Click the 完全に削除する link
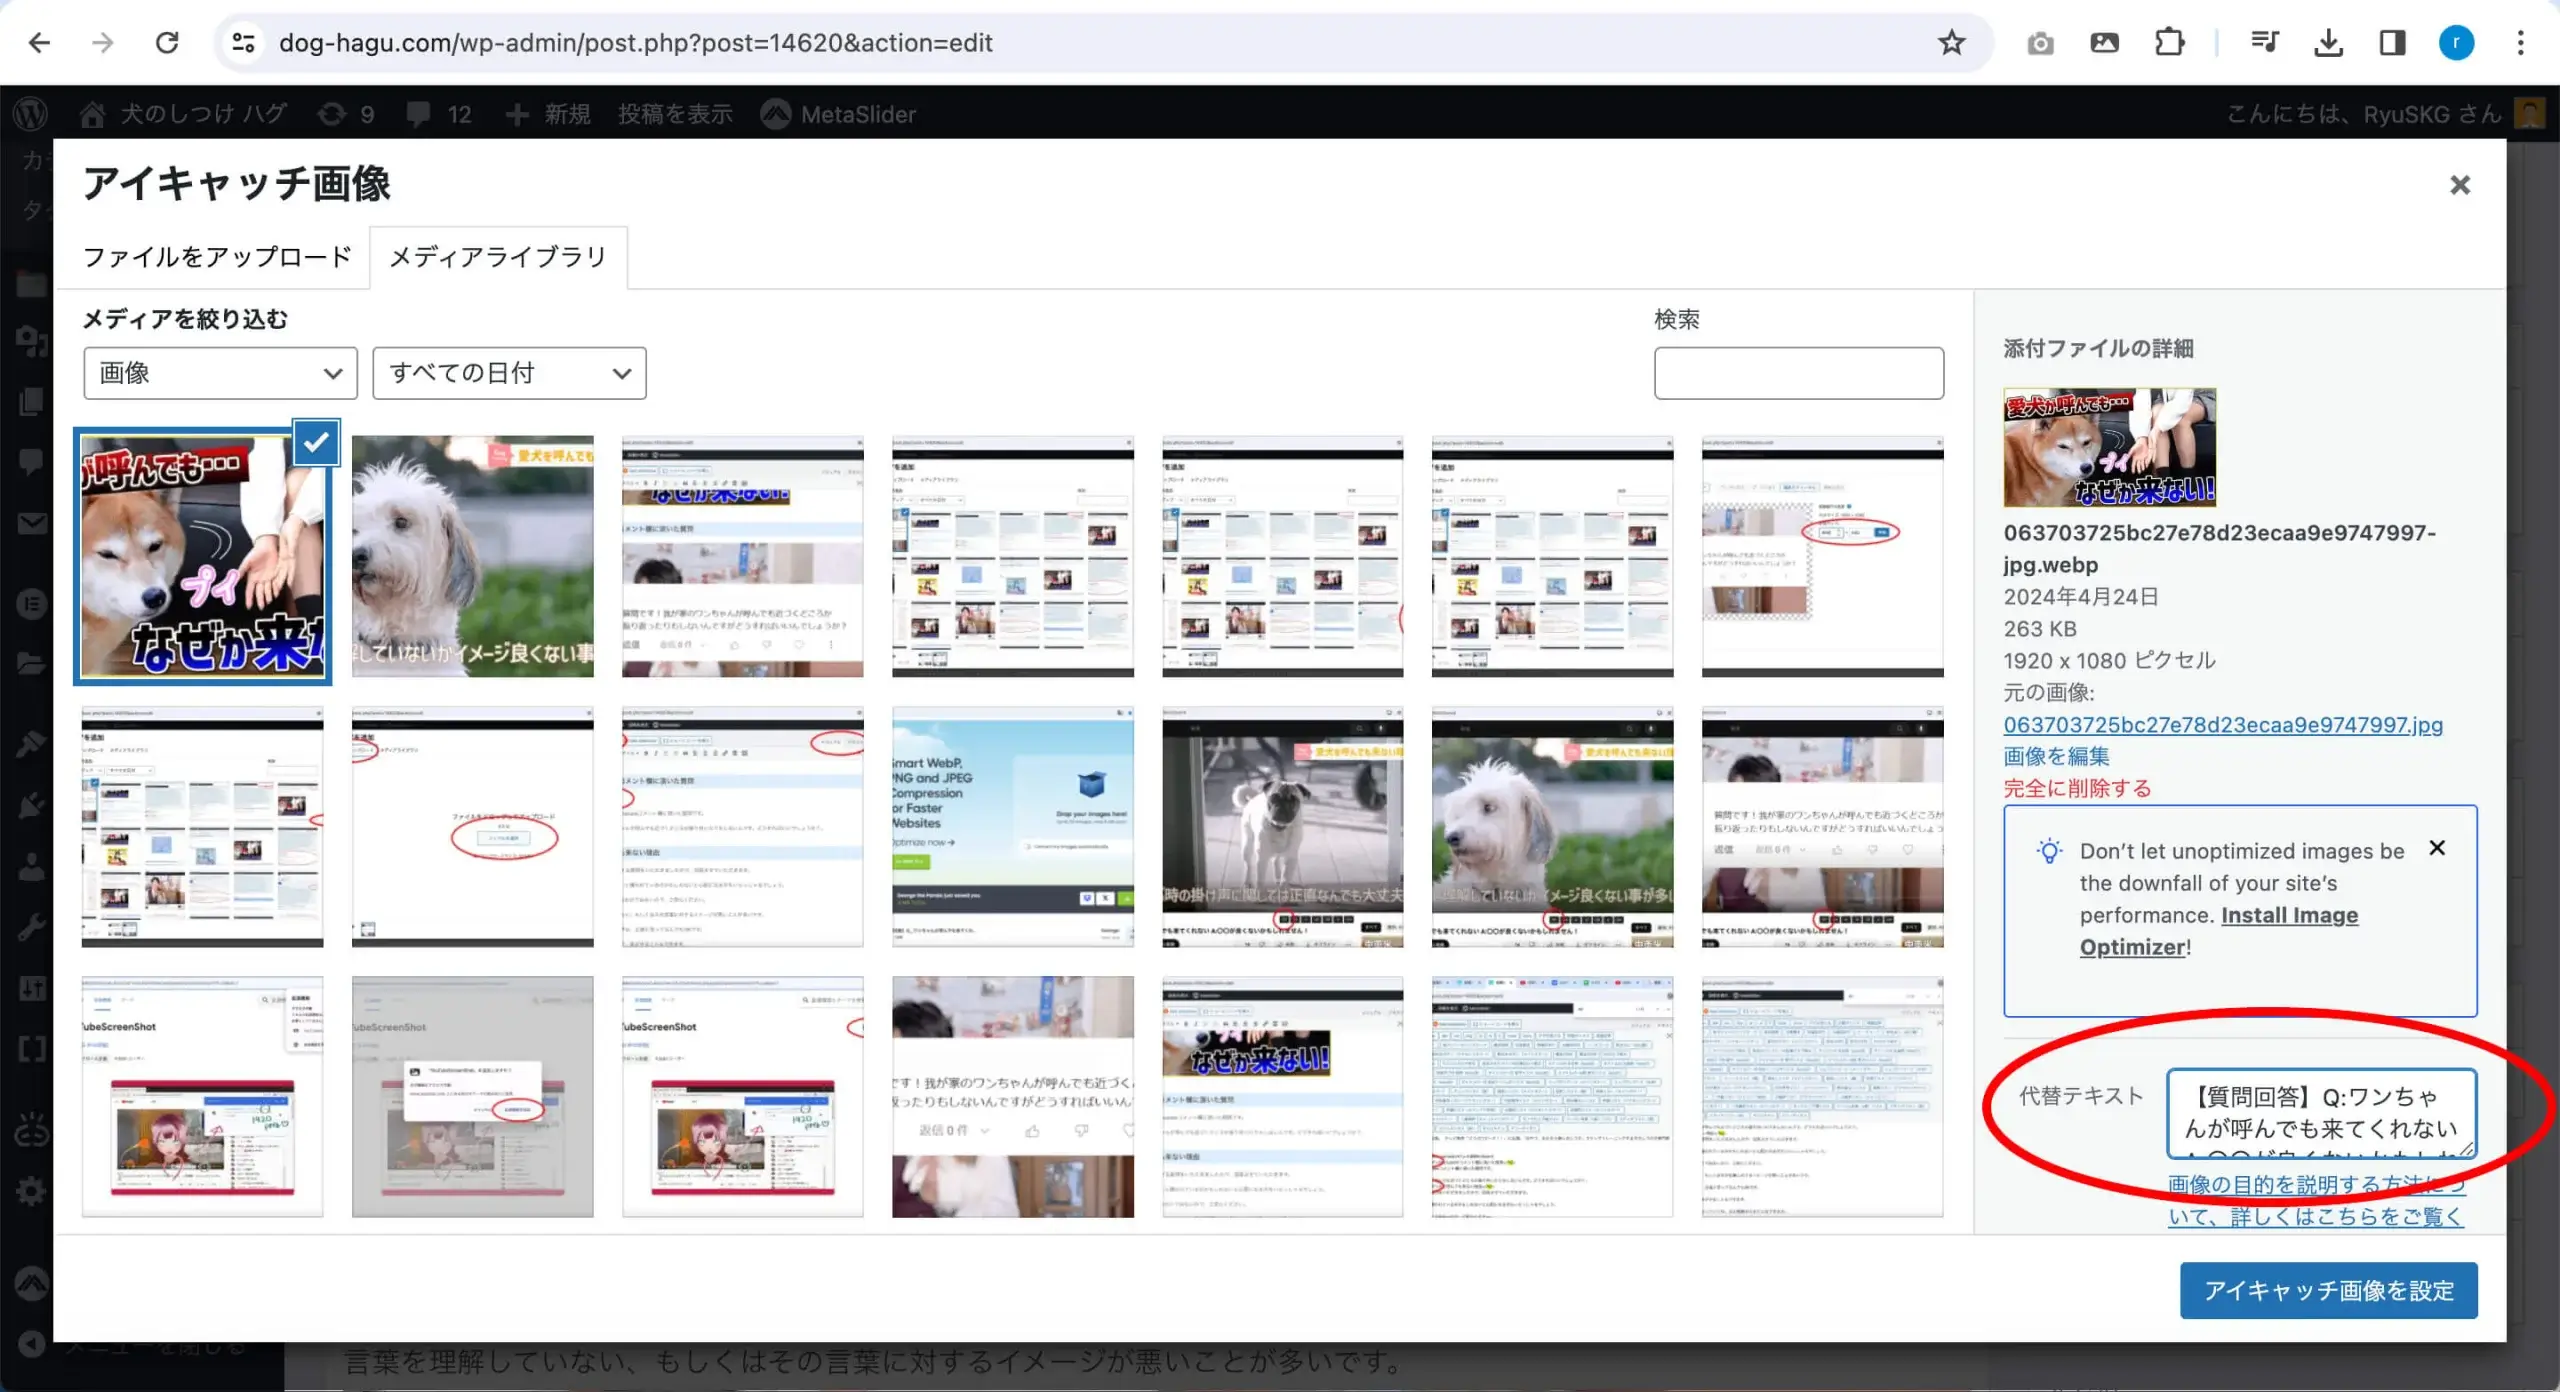 point(2077,788)
